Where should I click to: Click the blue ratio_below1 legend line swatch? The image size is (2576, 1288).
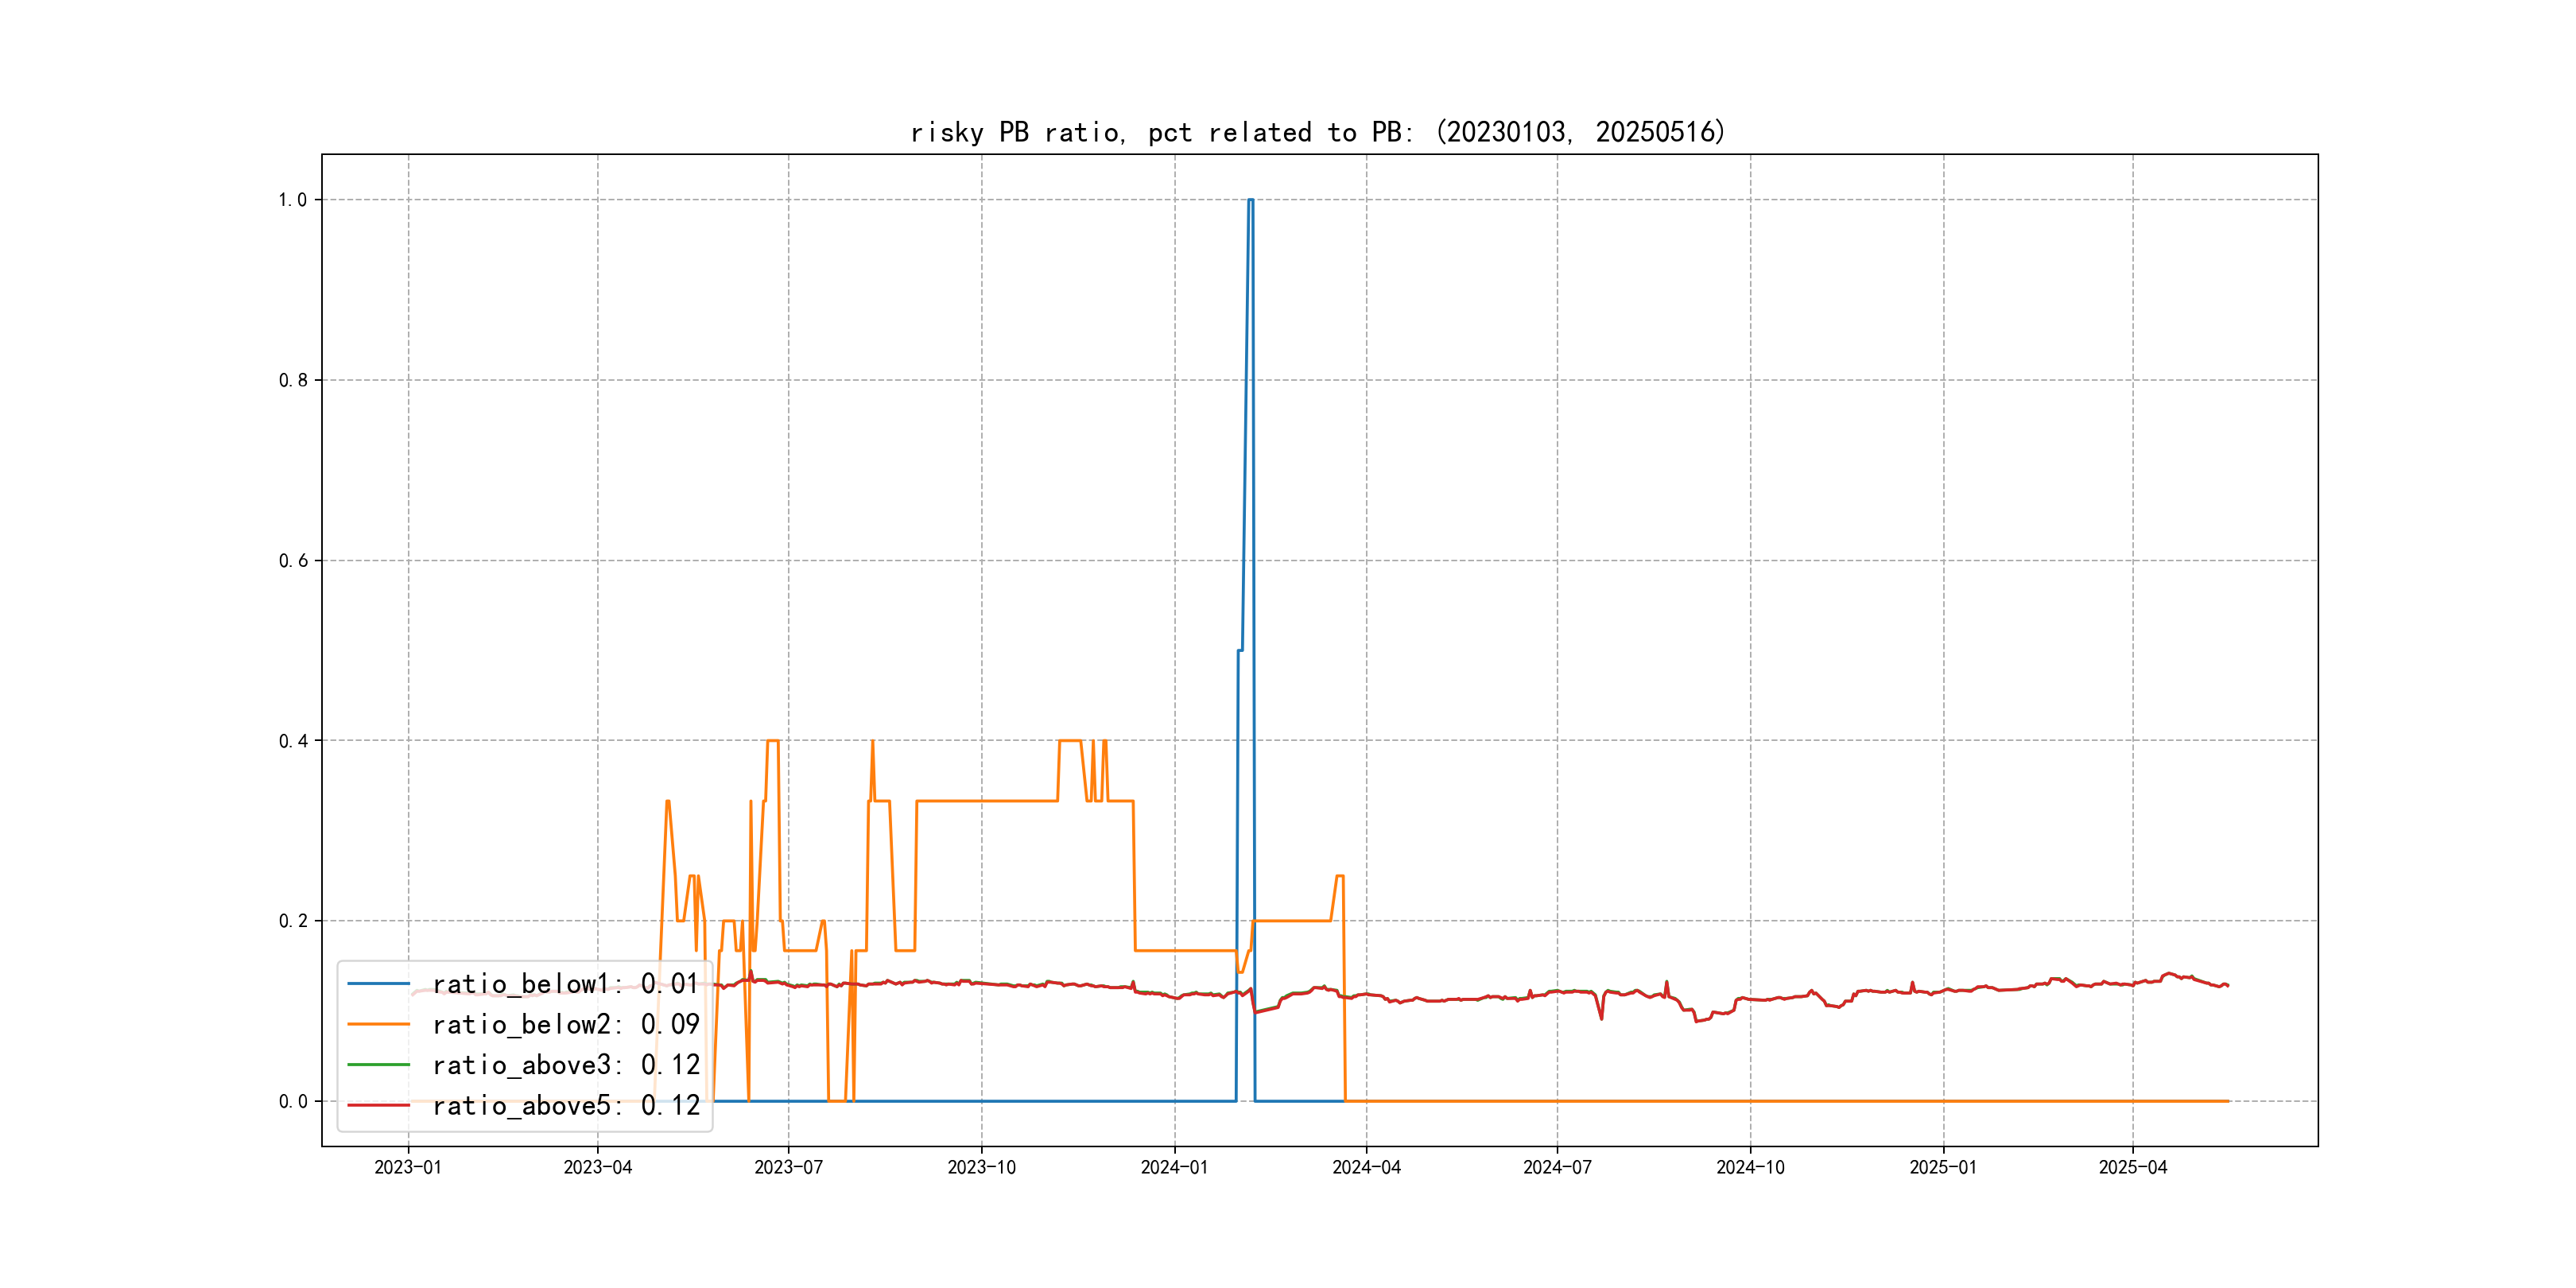tap(378, 984)
